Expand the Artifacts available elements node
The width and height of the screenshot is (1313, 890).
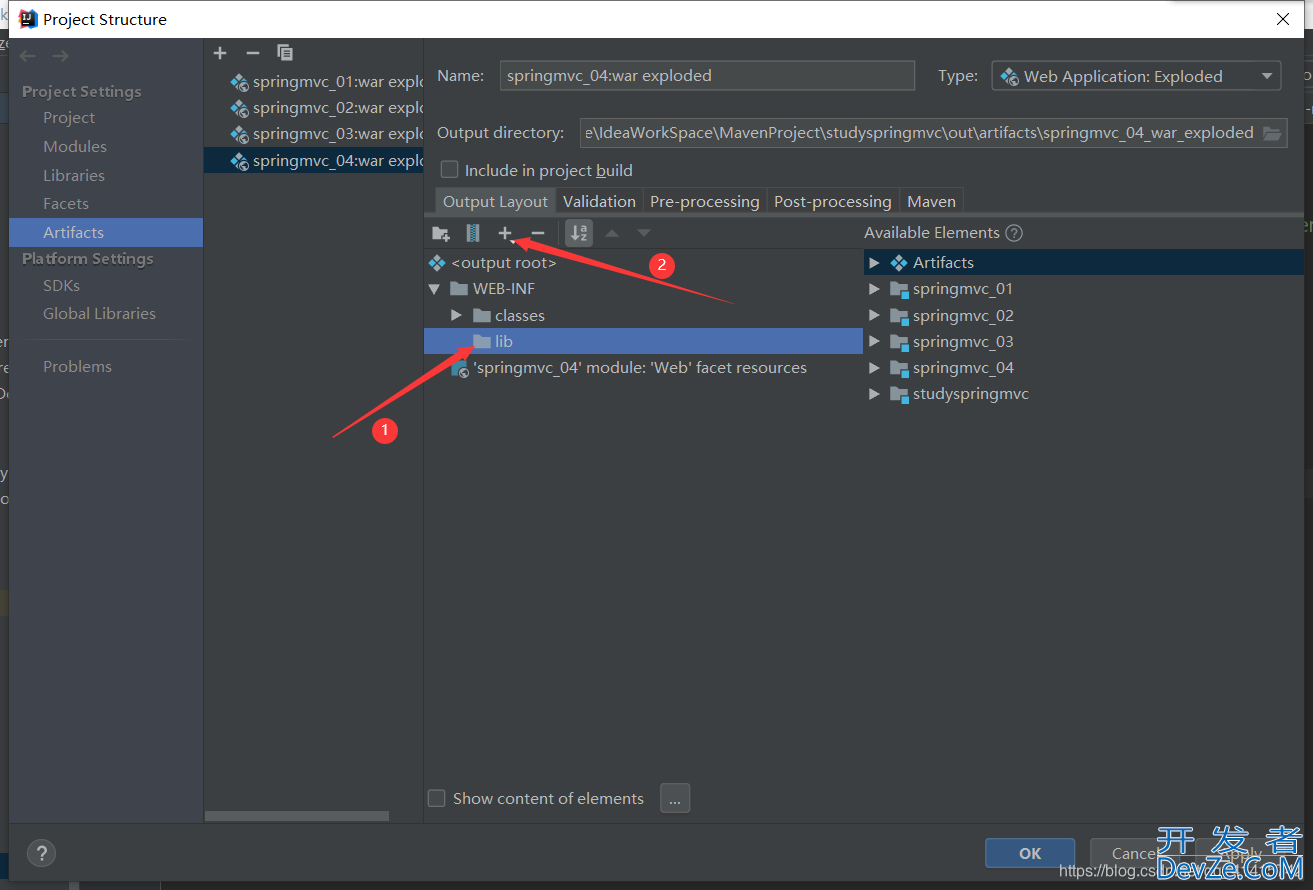tap(874, 263)
